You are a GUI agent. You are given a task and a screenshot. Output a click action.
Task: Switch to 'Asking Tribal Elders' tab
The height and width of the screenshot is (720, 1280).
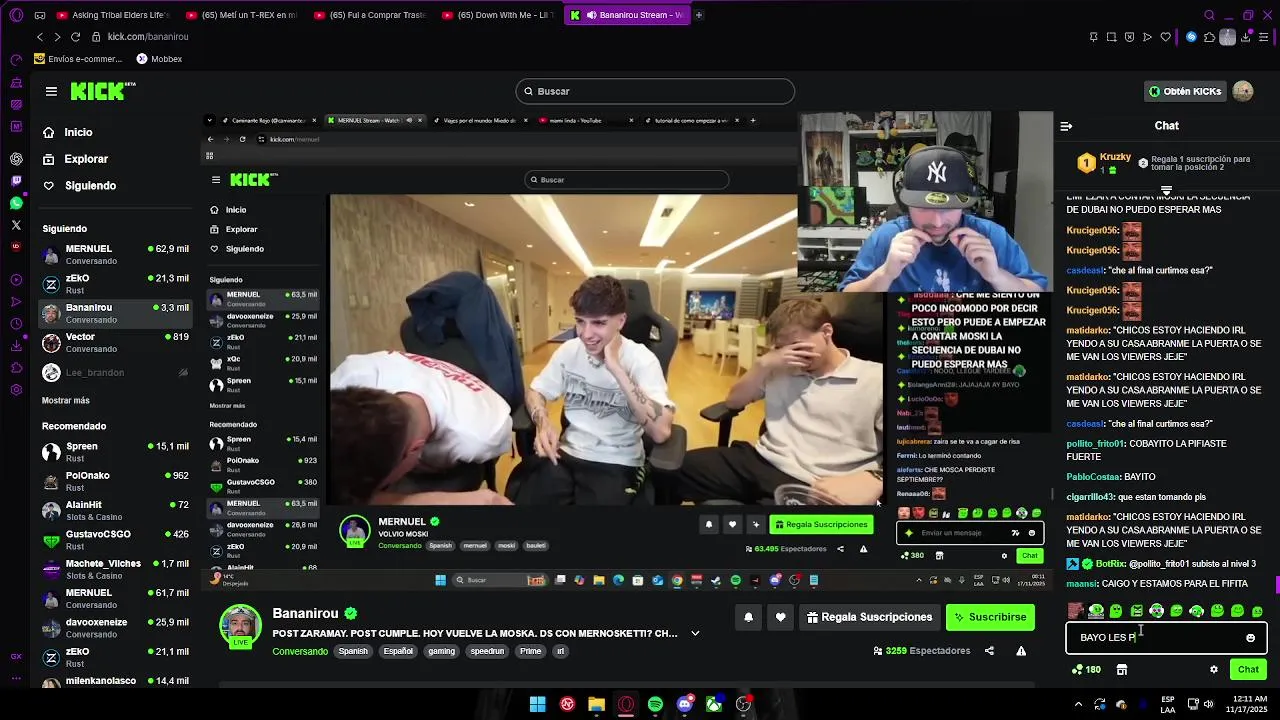tap(114, 15)
